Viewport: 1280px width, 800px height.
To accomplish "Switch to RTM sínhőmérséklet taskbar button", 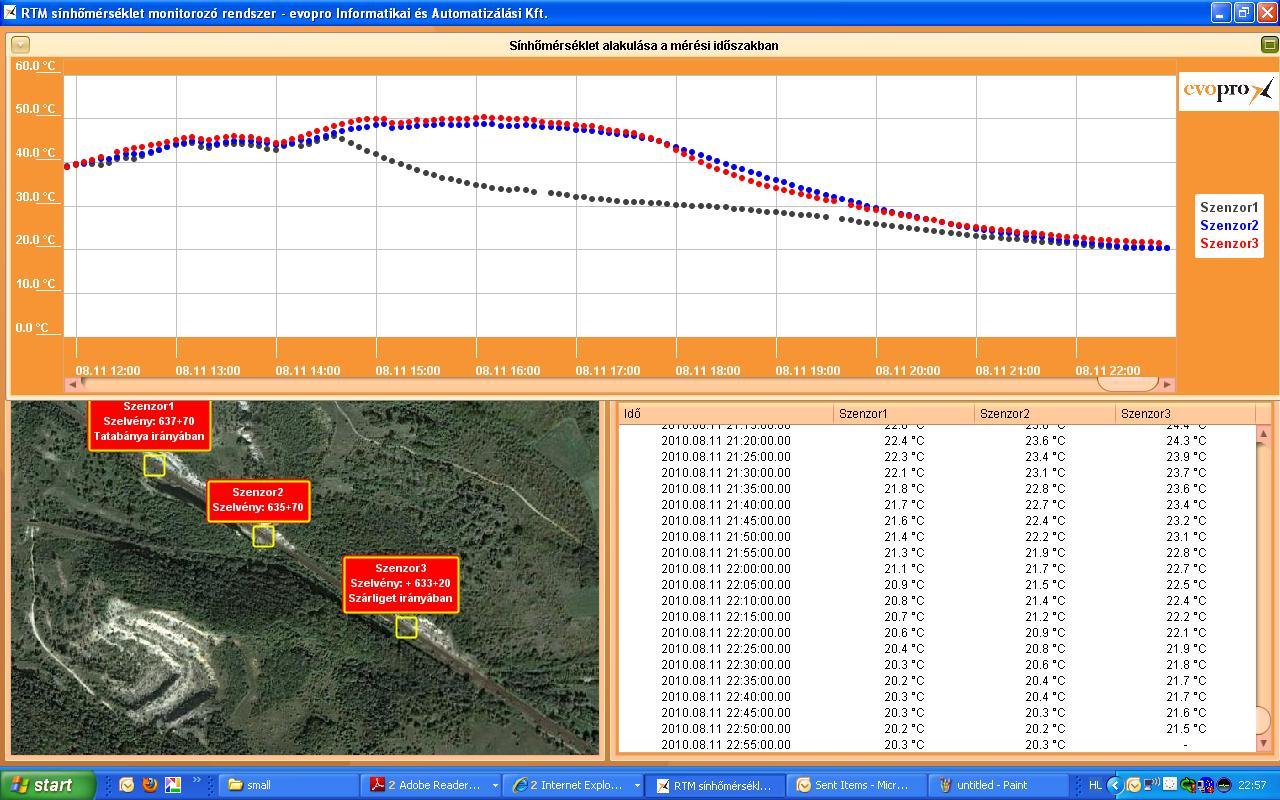I will pyautogui.click(x=715, y=785).
